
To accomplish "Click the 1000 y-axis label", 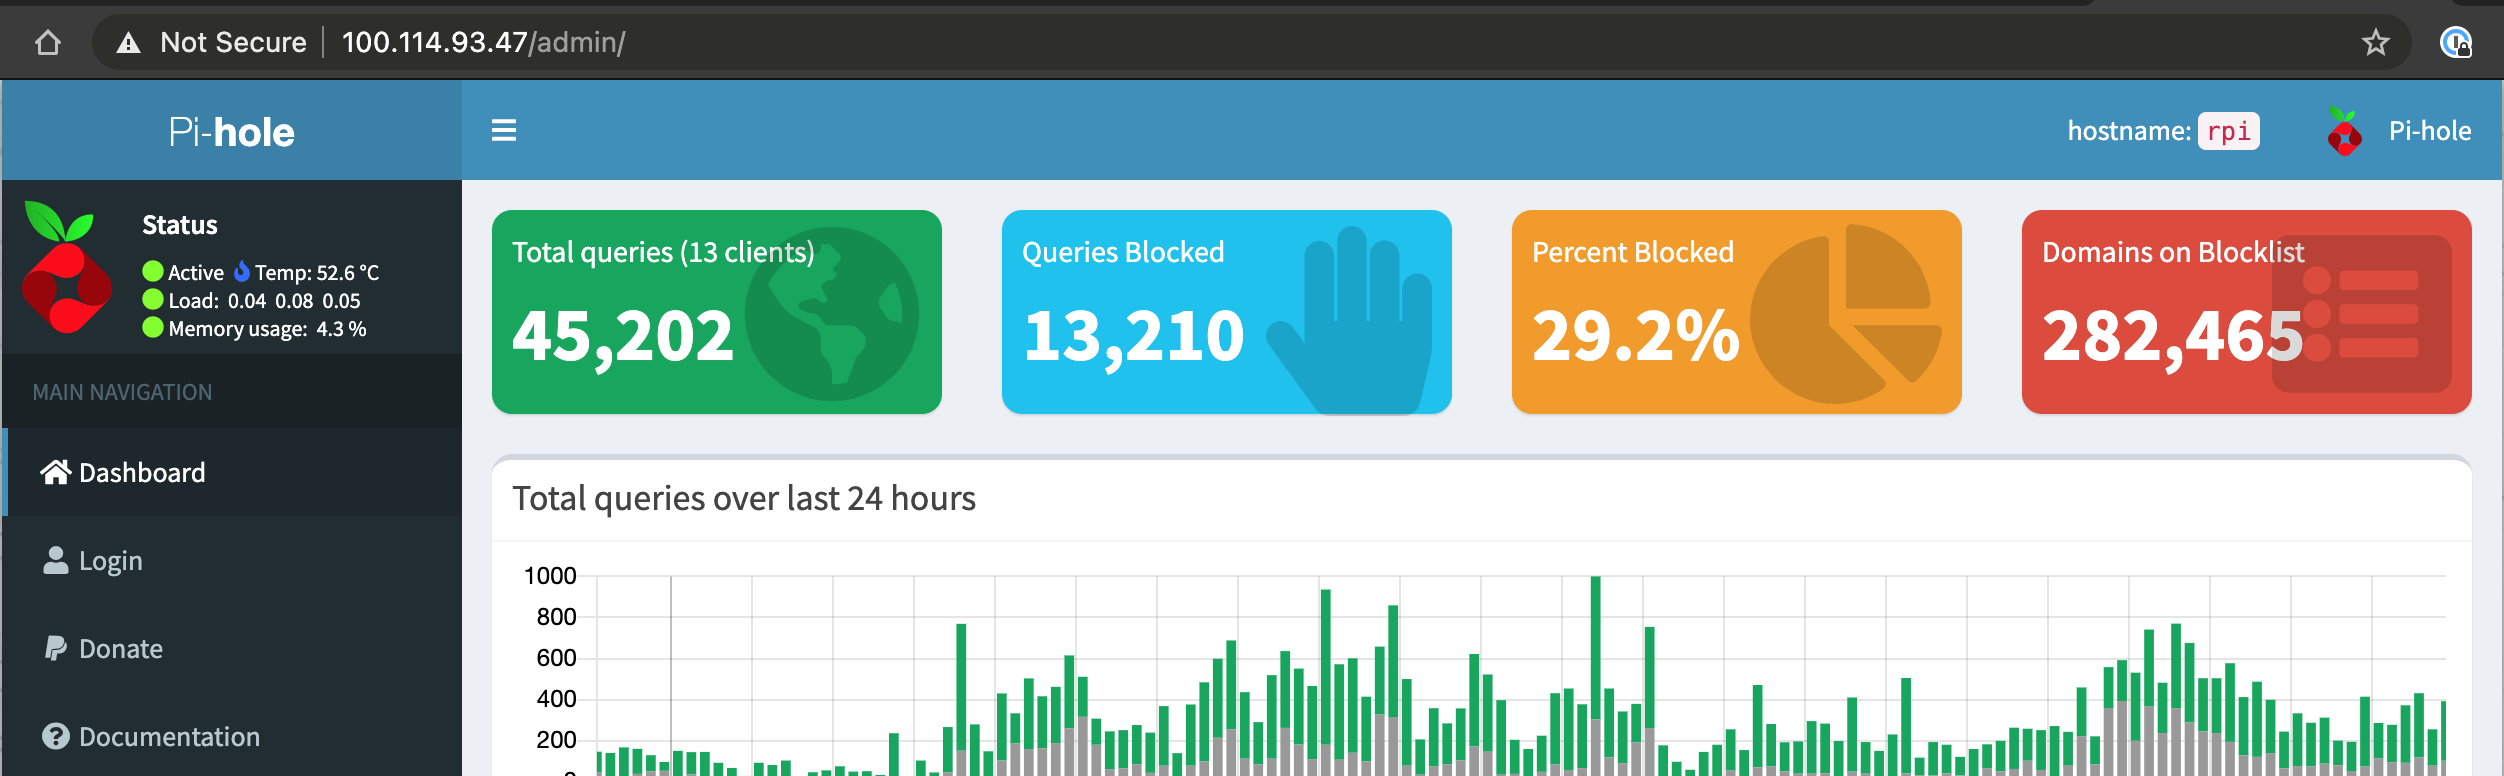I will click(550, 576).
